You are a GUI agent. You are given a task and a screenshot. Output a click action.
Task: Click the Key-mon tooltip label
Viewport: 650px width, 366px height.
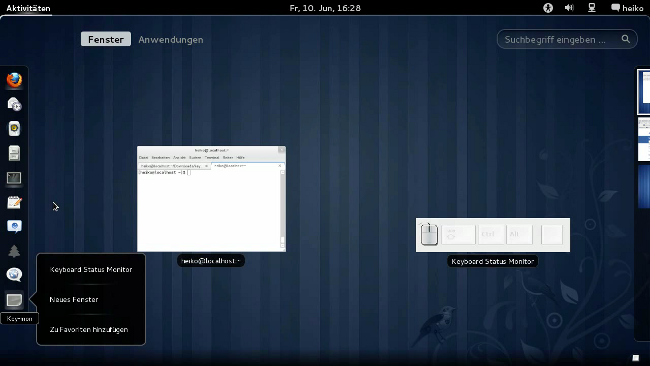pos(19,318)
